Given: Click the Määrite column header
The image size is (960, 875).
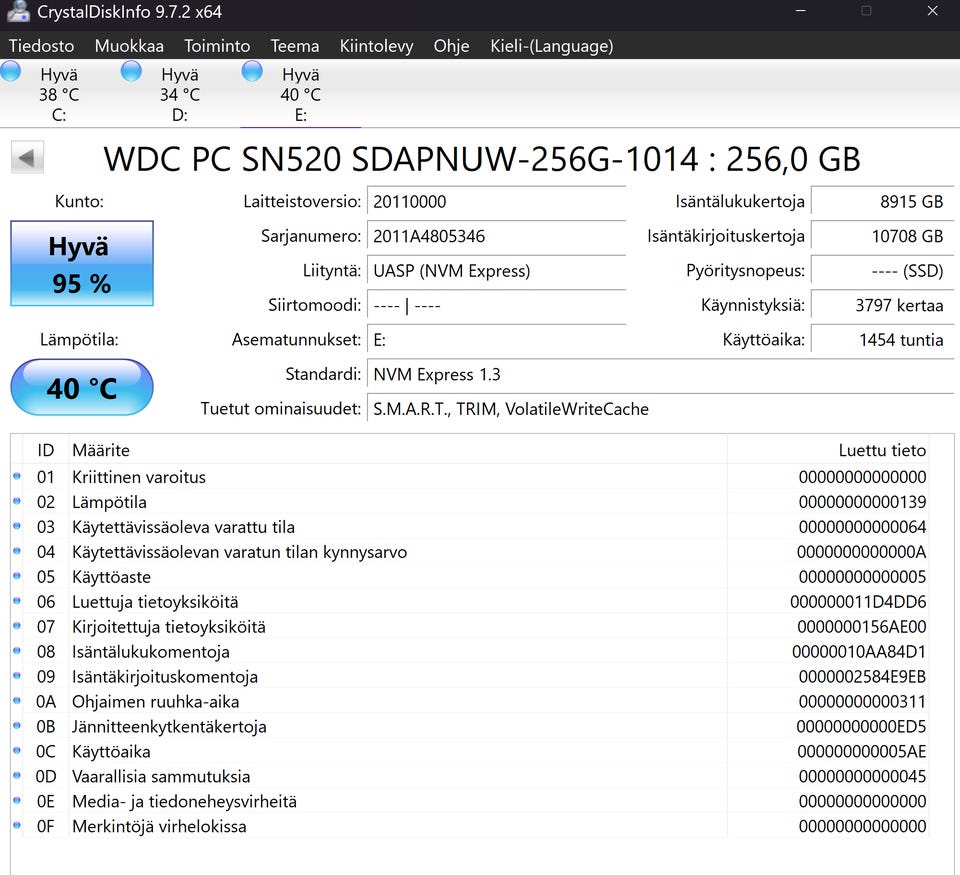Looking at the screenshot, I should tap(397, 450).
